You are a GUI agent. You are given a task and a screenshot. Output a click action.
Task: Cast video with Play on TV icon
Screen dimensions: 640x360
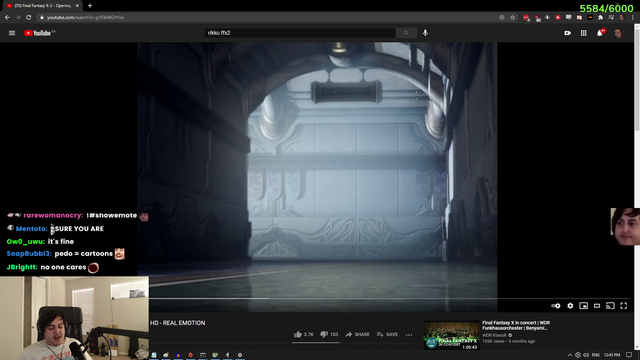tap(610, 306)
